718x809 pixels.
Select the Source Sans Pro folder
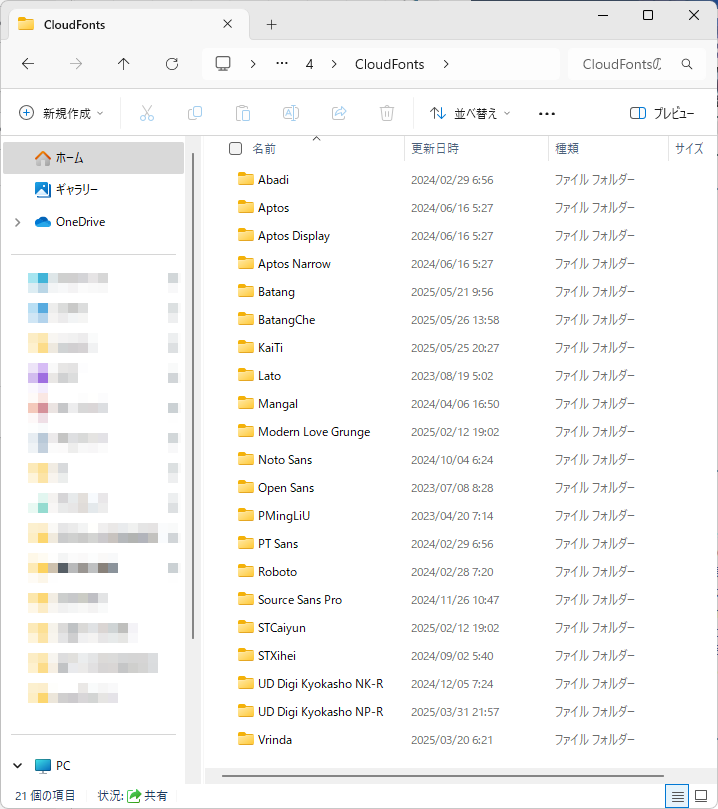pyautogui.click(x=300, y=600)
